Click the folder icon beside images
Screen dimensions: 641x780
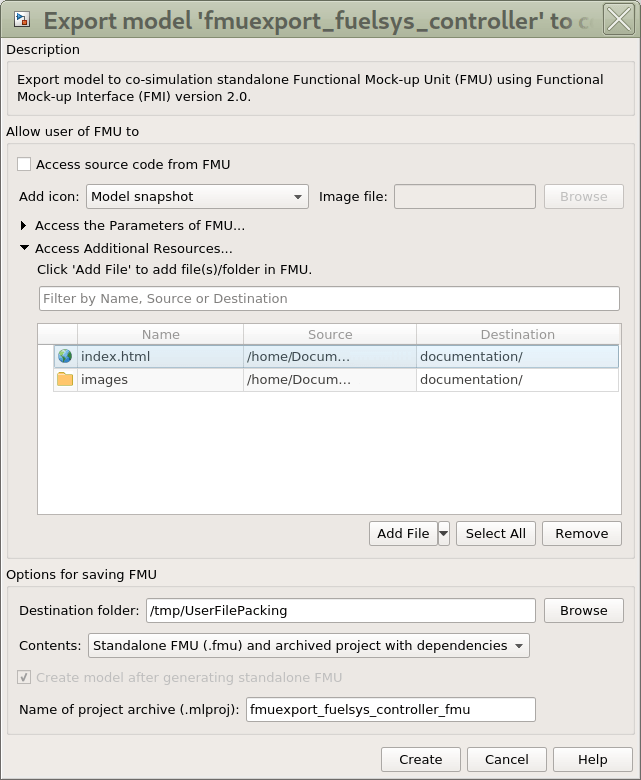[x=65, y=380]
